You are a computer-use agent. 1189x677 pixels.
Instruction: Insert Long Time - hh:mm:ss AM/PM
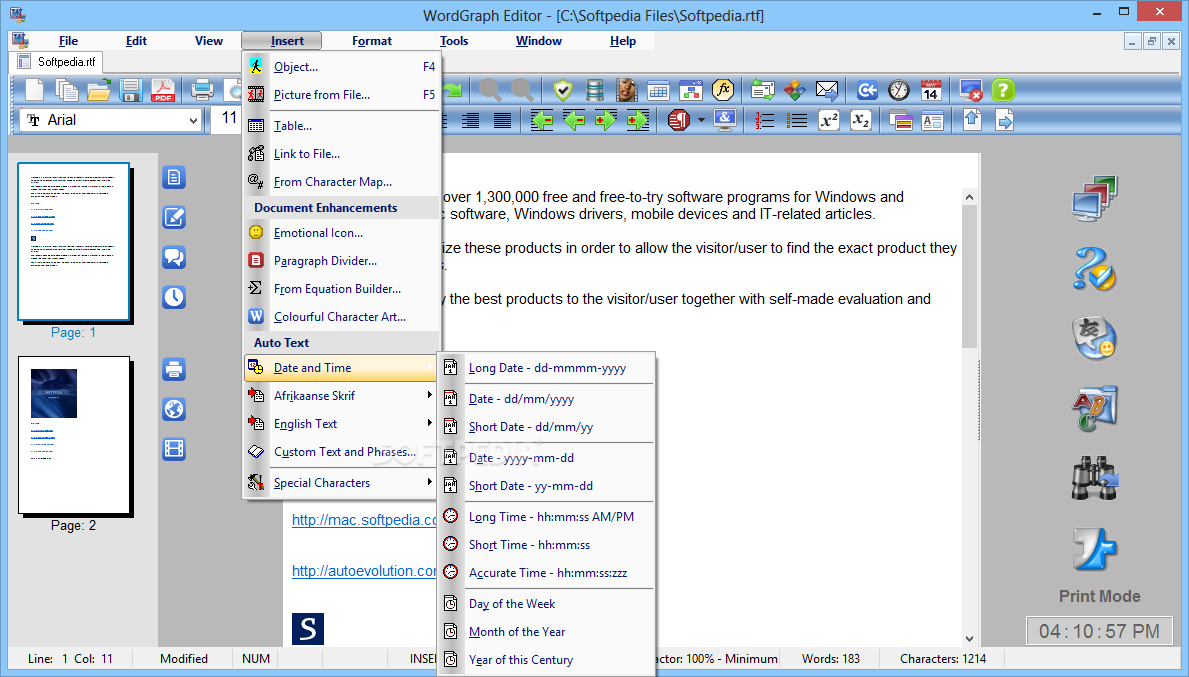tap(547, 517)
